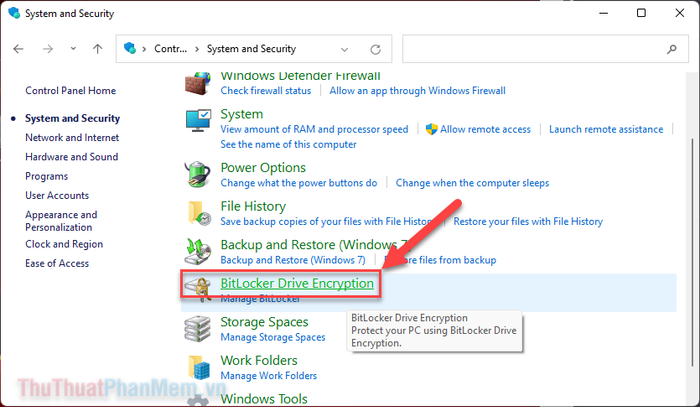The image size is (700, 407).
Task: Open Appearance and Personalization category
Action: [x=61, y=221]
